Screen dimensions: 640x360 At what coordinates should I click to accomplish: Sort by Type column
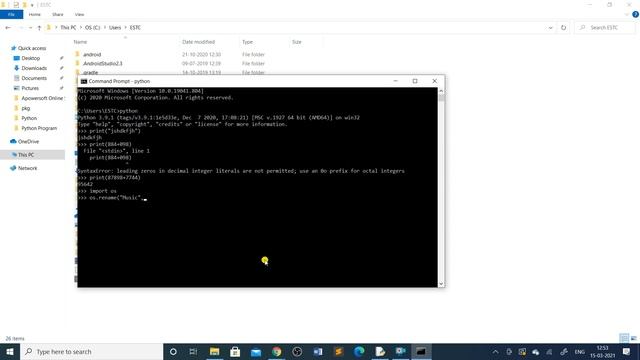tap(247, 42)
